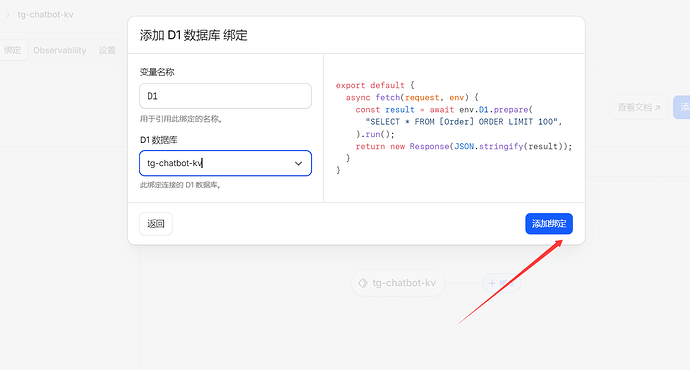Open the 设置 tab behind the dialog
Viewport: 690px width, 370px height.
click(x=107, y=50)
